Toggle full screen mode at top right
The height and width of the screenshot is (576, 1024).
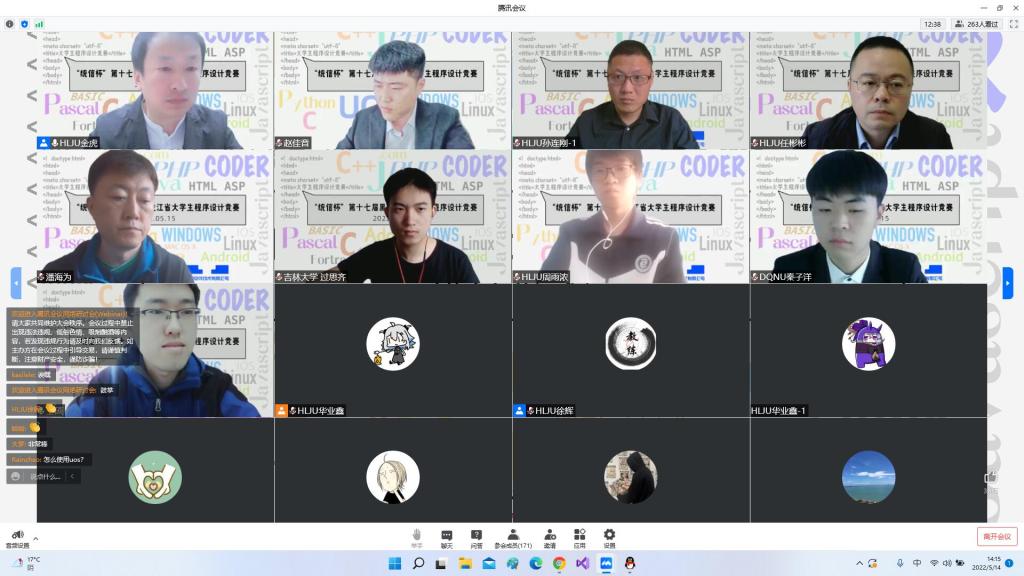pyautogui.click(x=1012, y=23)
